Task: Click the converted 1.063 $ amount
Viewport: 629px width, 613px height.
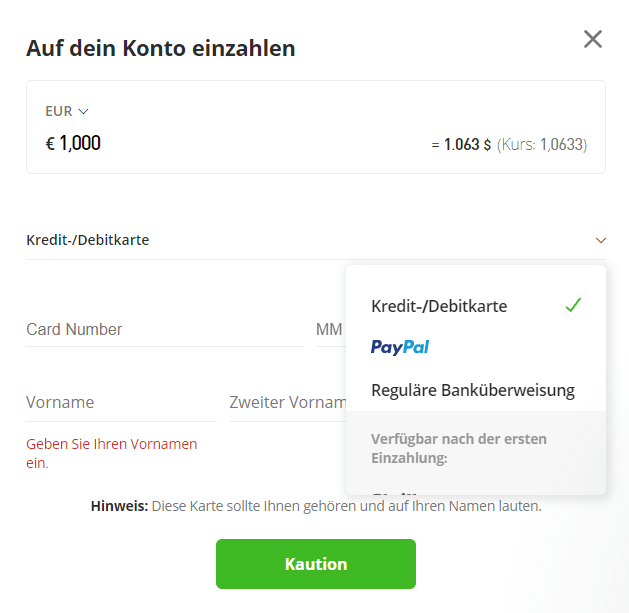Action: (x=466, y=144)
